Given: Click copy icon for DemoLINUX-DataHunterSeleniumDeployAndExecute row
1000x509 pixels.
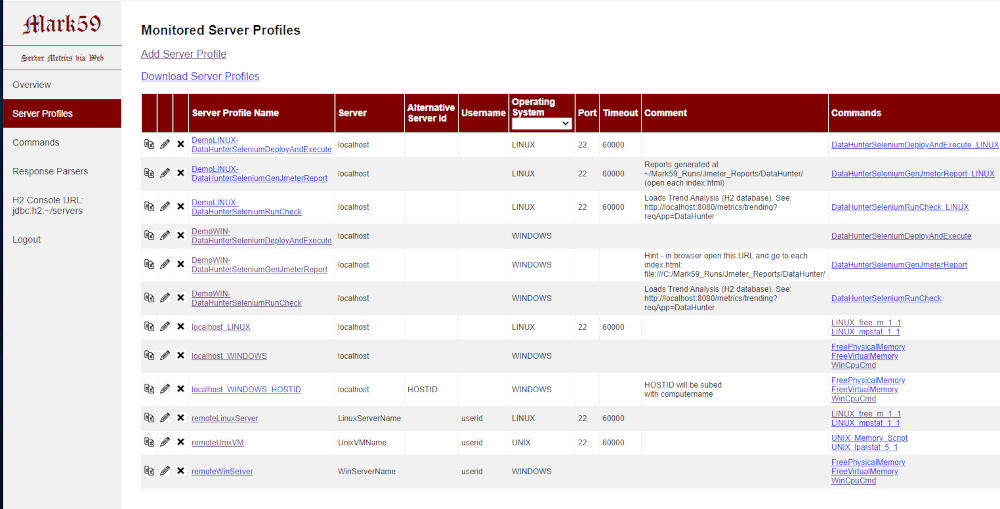Looking at the screenshot, I should point(149,144).
